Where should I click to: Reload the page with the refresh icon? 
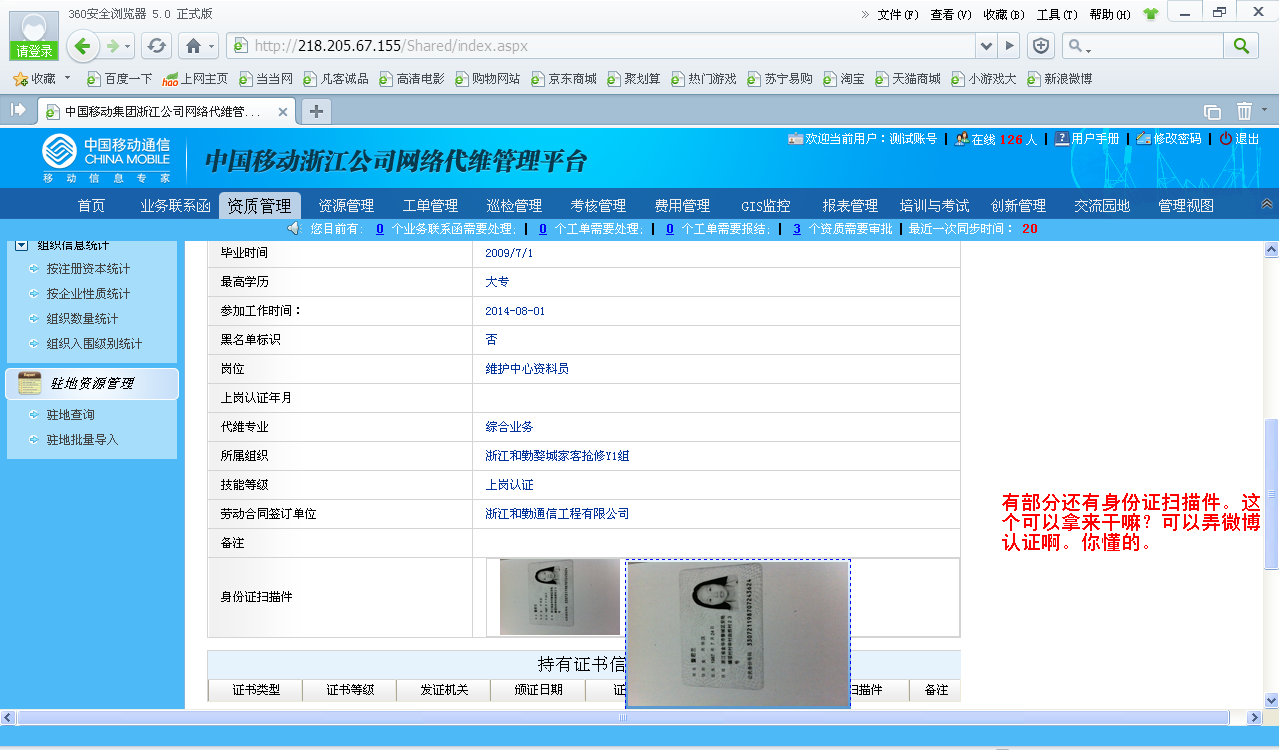(157, 46)
